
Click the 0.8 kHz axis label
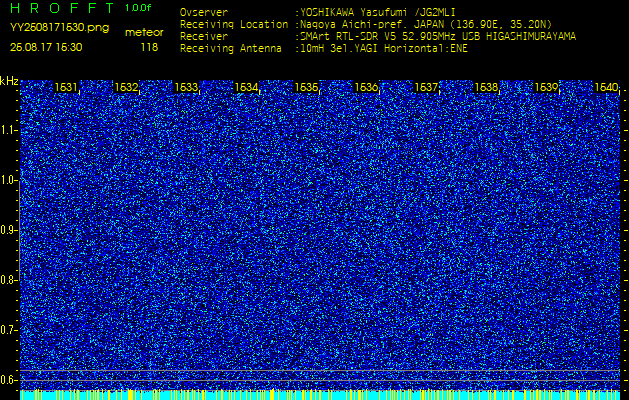pos(7,280)
